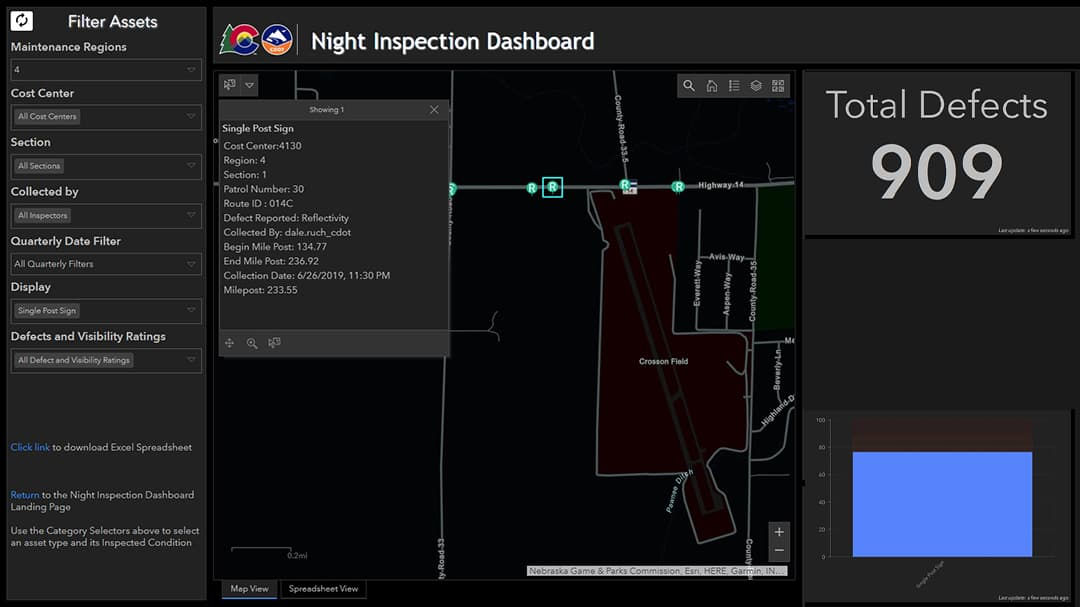This screenshot has width=1080, height=607.
Task: Open the Collected by inspectors dropdown
Action: coord(106,215)
